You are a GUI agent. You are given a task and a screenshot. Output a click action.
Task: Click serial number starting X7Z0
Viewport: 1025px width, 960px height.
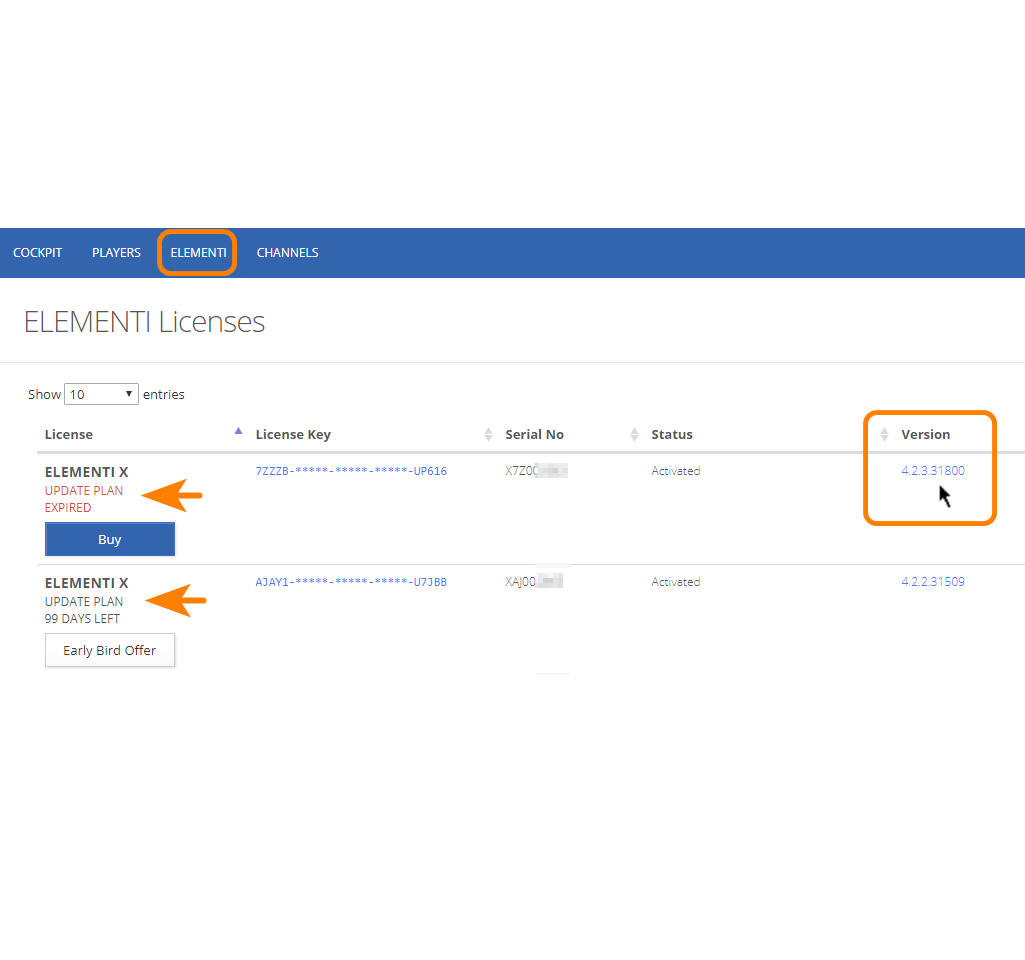(536, 471)
